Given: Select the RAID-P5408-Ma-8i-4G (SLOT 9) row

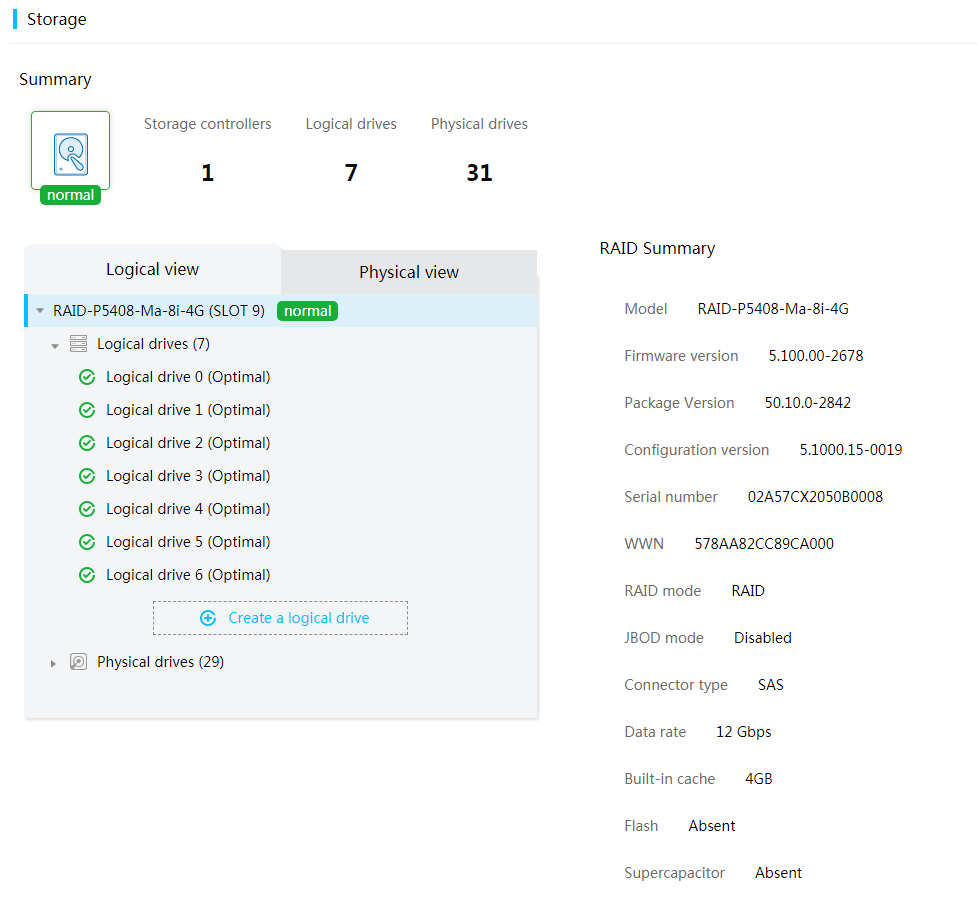Looking at the screenshot, I should pos(159,311).
